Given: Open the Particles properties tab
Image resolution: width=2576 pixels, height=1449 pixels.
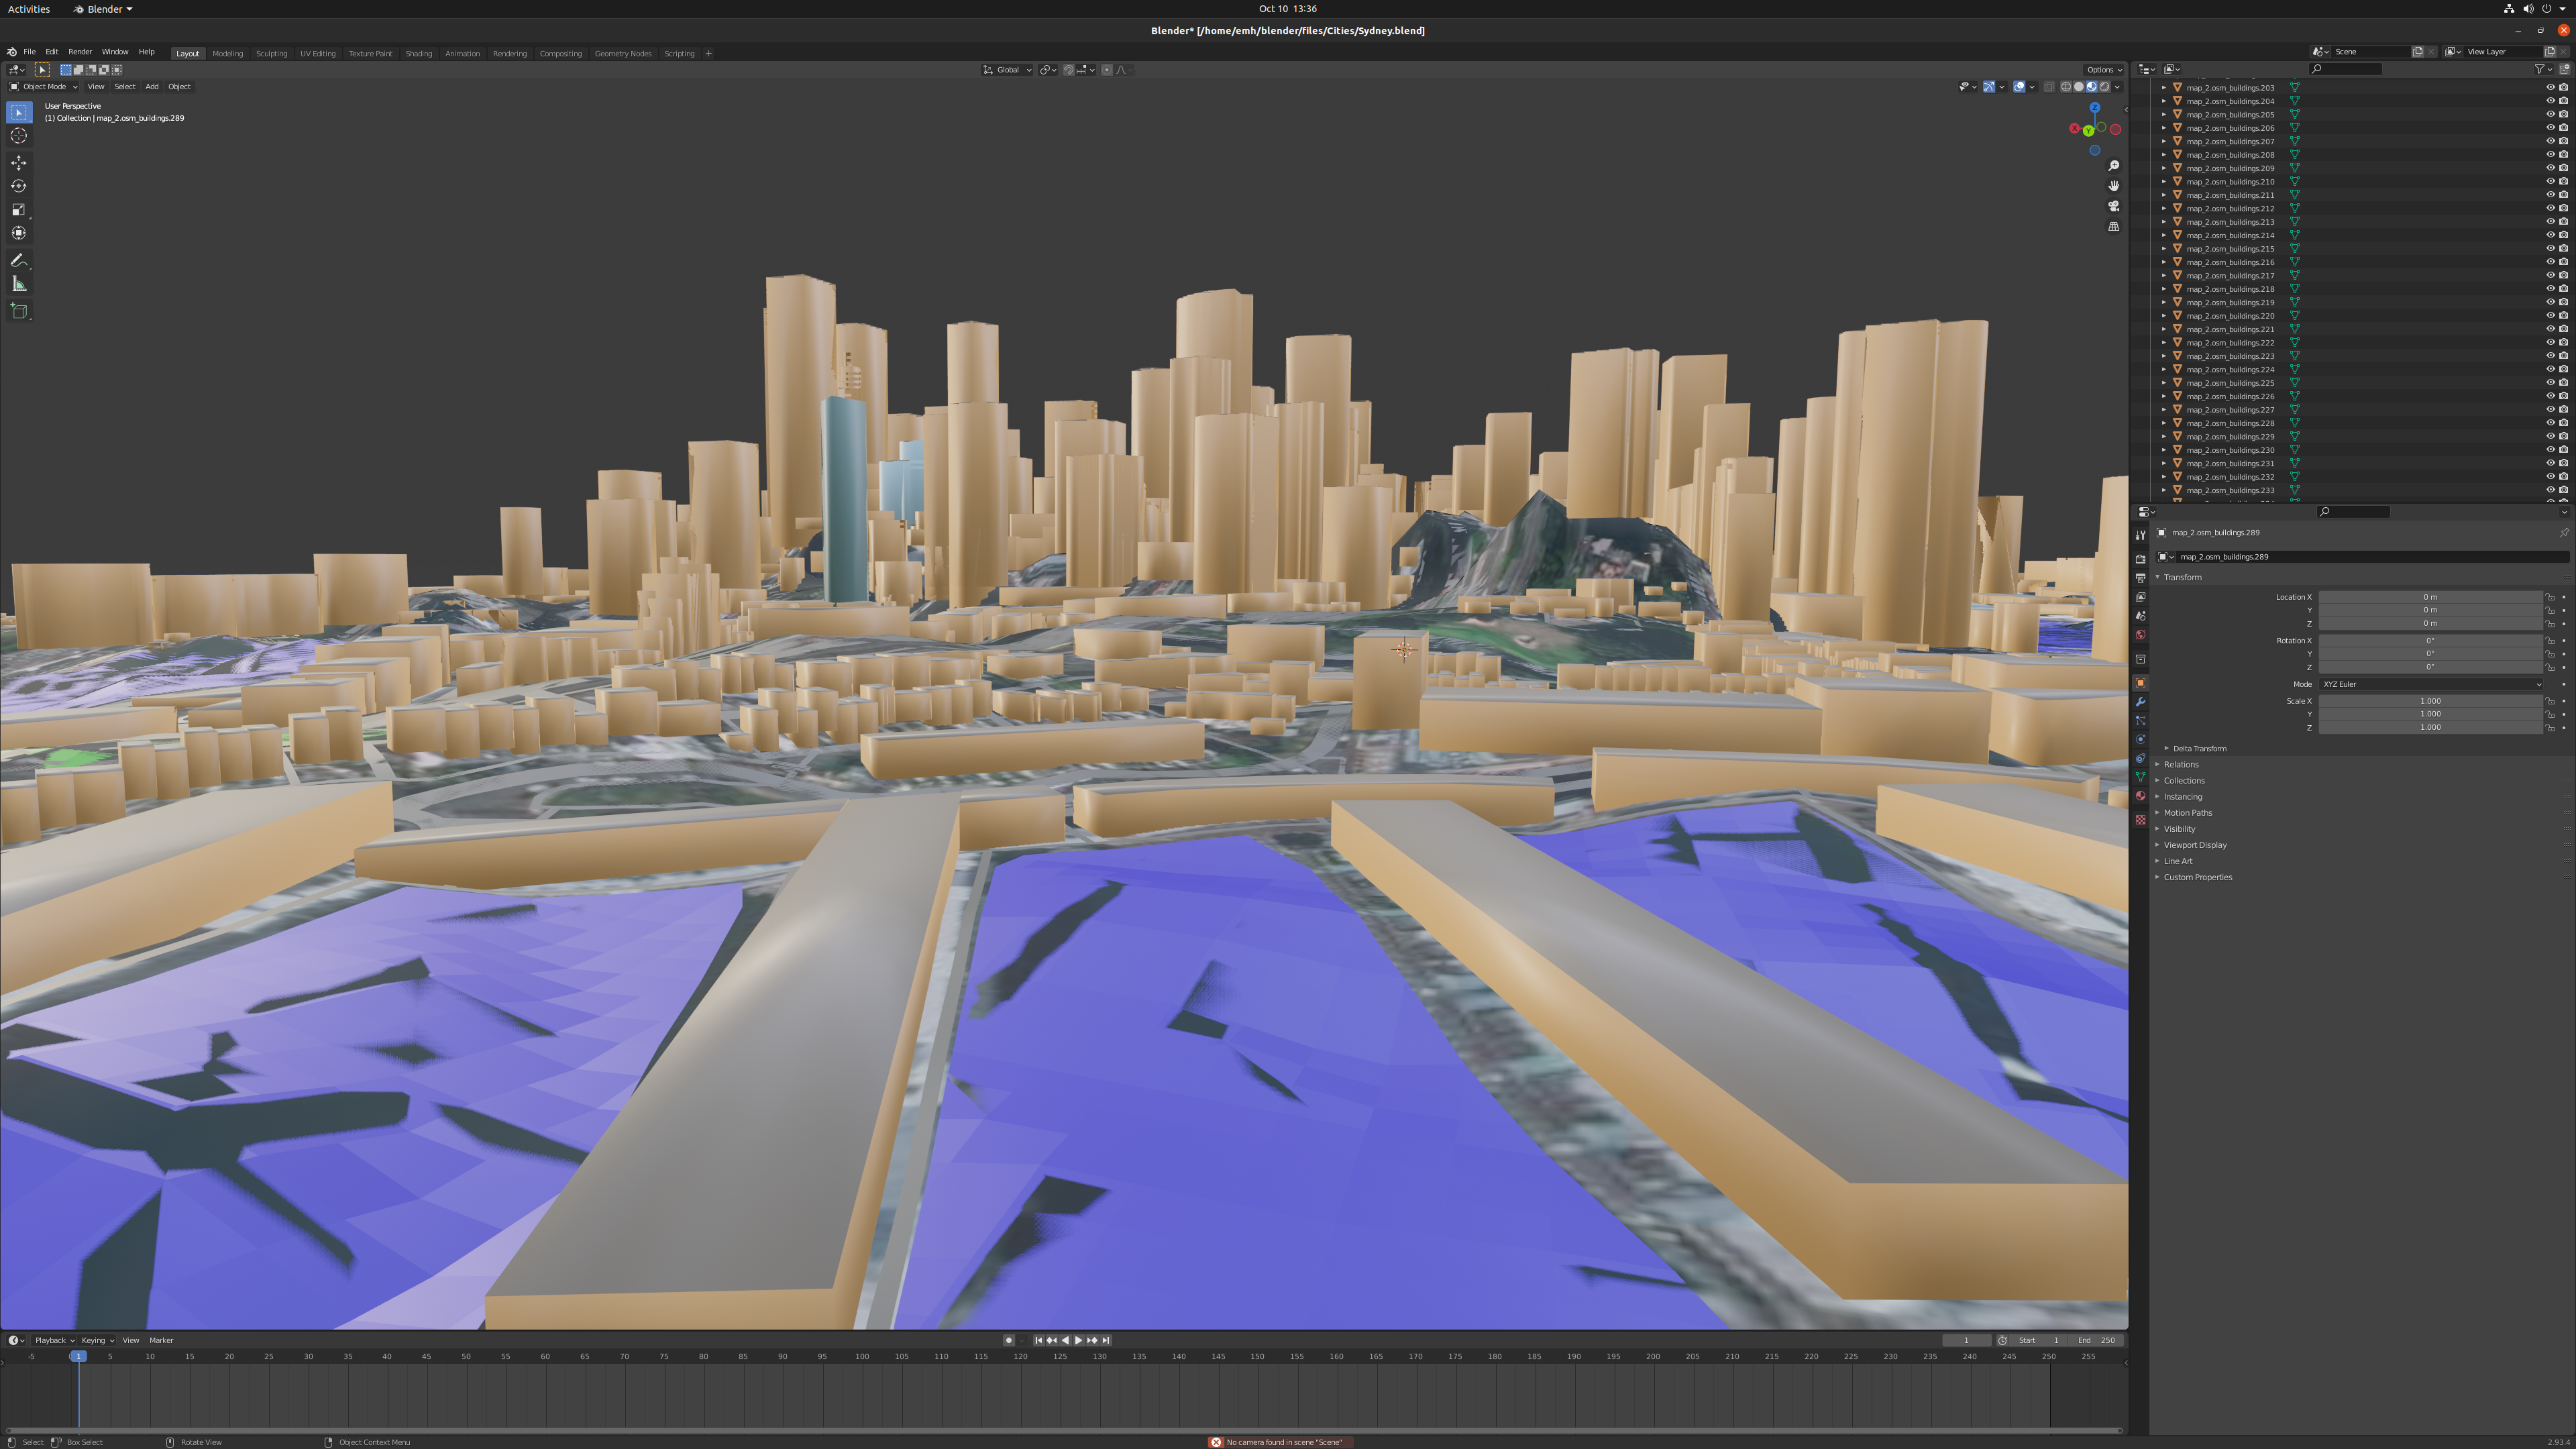Looking at the screenshot, I should [x=2140, y=721].
